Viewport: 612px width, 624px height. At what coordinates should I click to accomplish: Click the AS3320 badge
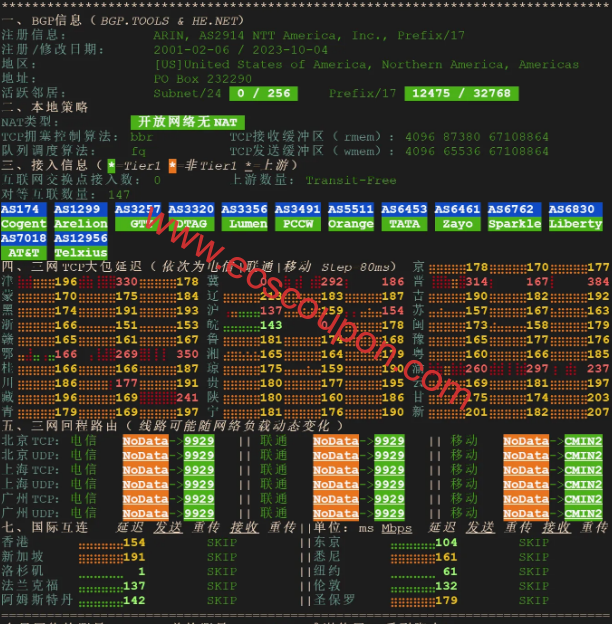tap(191, 209)
